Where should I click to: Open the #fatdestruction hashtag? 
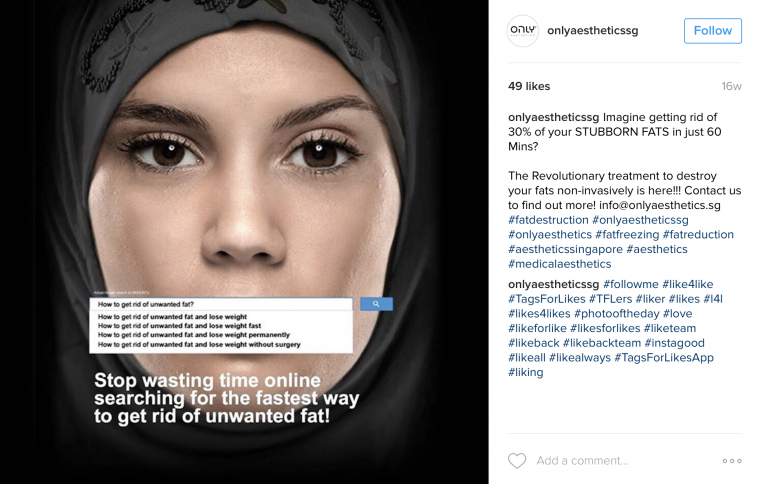coord(548,220)
